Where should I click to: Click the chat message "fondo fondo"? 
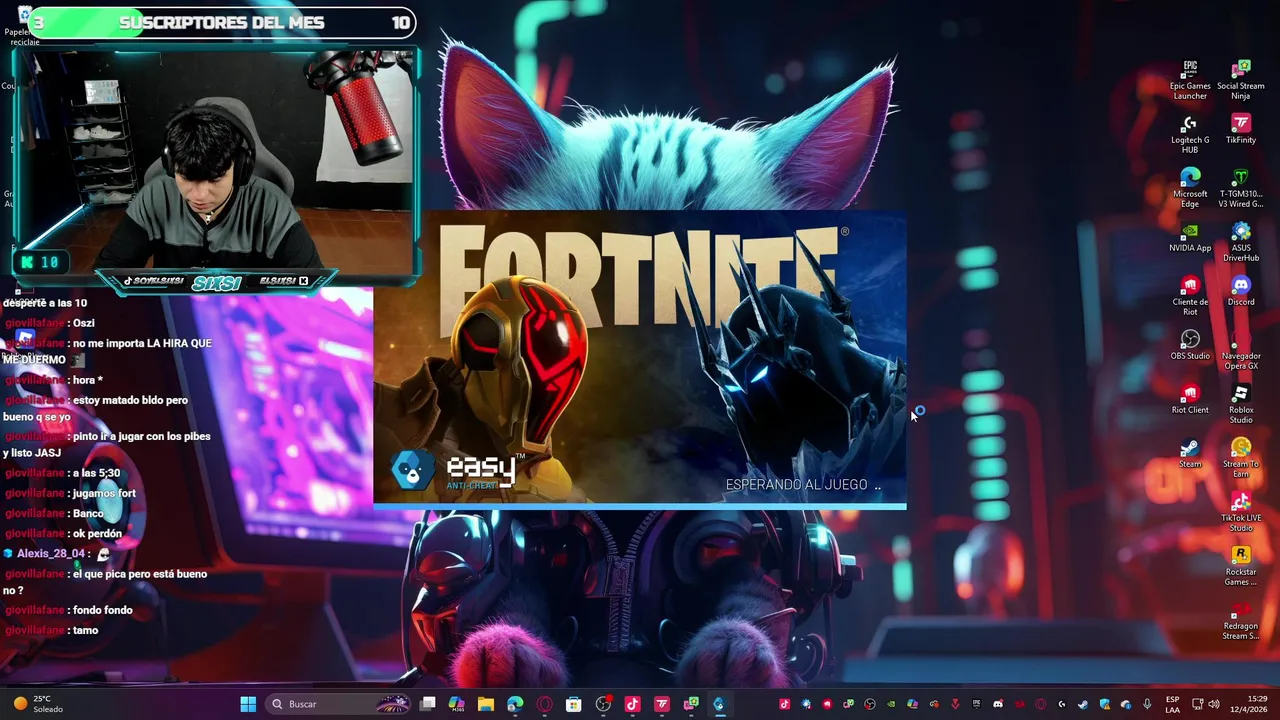pyautogui.click(x=103, y=610)
